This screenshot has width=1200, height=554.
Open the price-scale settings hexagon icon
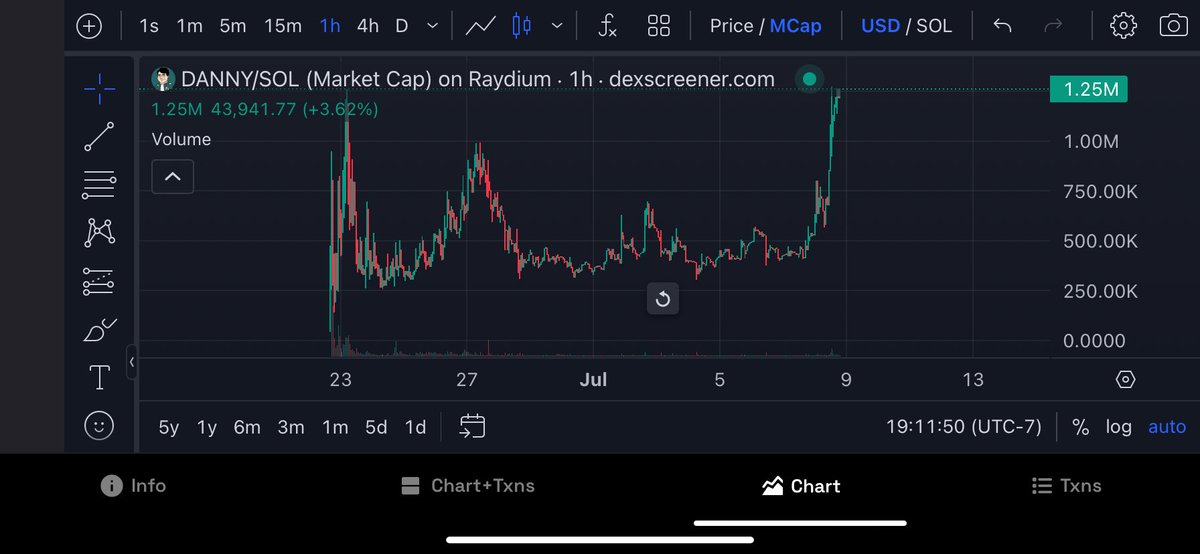pyautogui.click(x=1126, y=379)
